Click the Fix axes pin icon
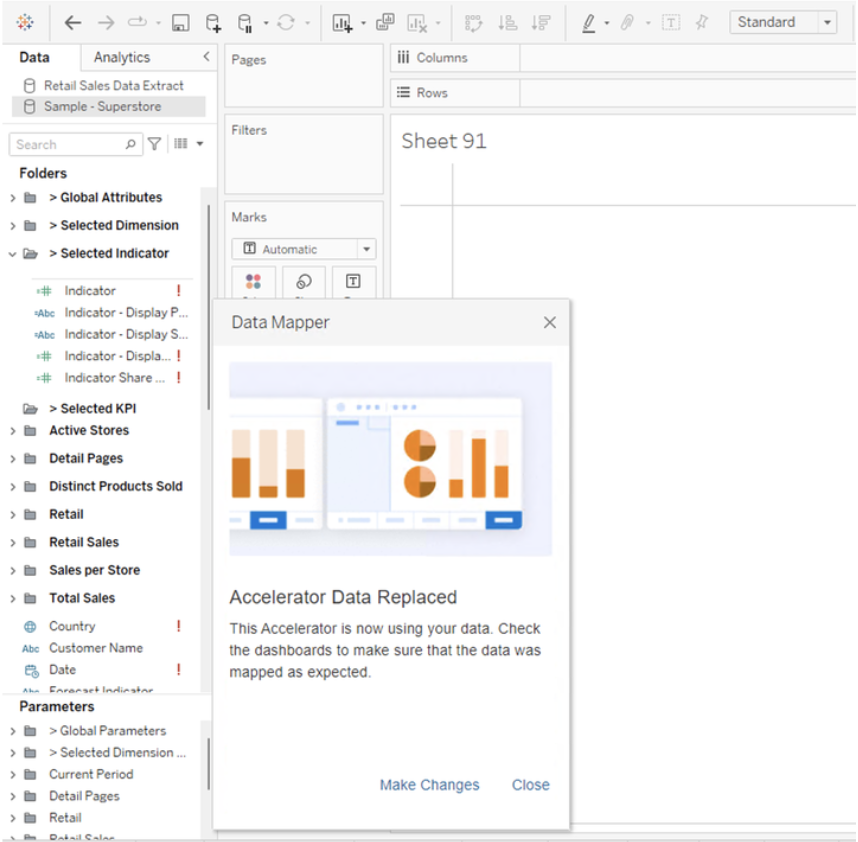 (x=702, y=22)
